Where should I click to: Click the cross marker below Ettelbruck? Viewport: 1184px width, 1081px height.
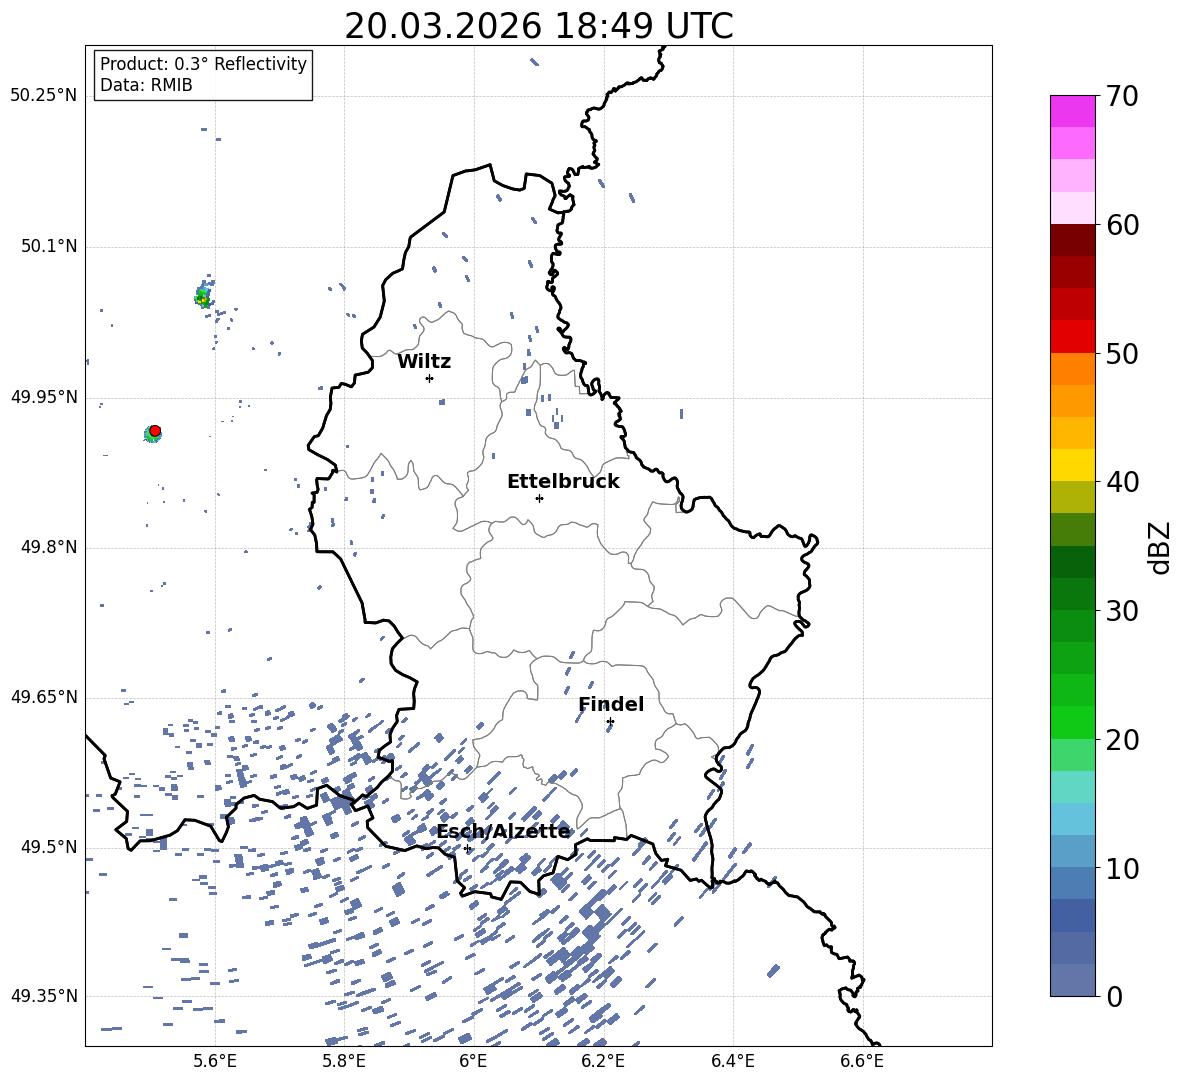tap(539, 498)
